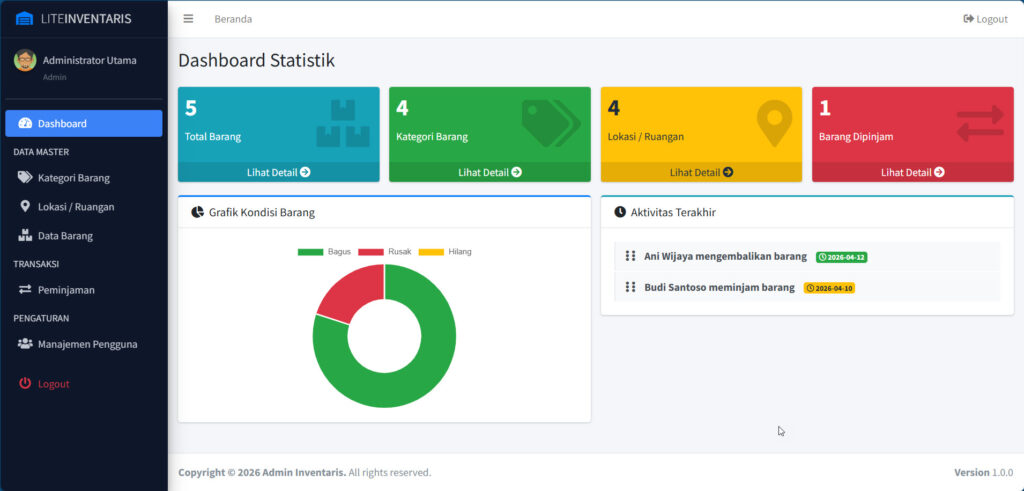Screen dimensions: 1024x491
Task: Click the exchange arrows icon in Barang Dipinjam card
Action: point(979,124)
